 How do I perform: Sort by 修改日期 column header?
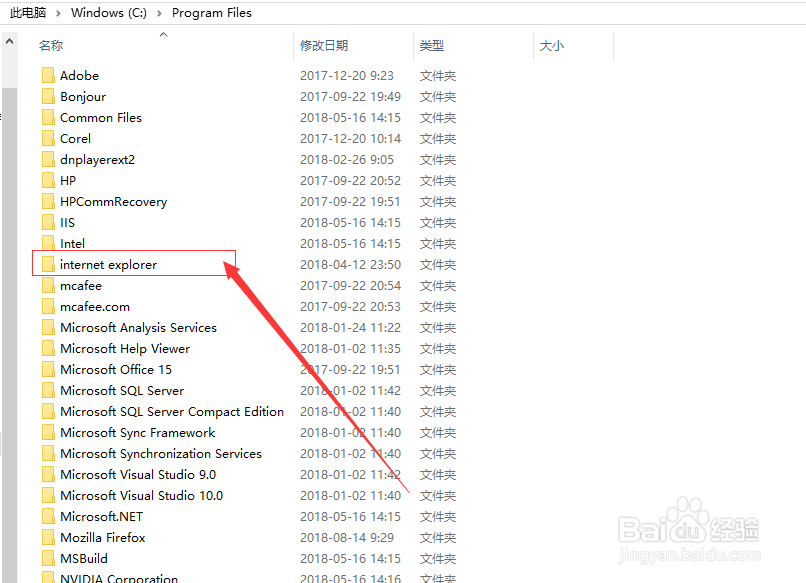coord(324,45)
